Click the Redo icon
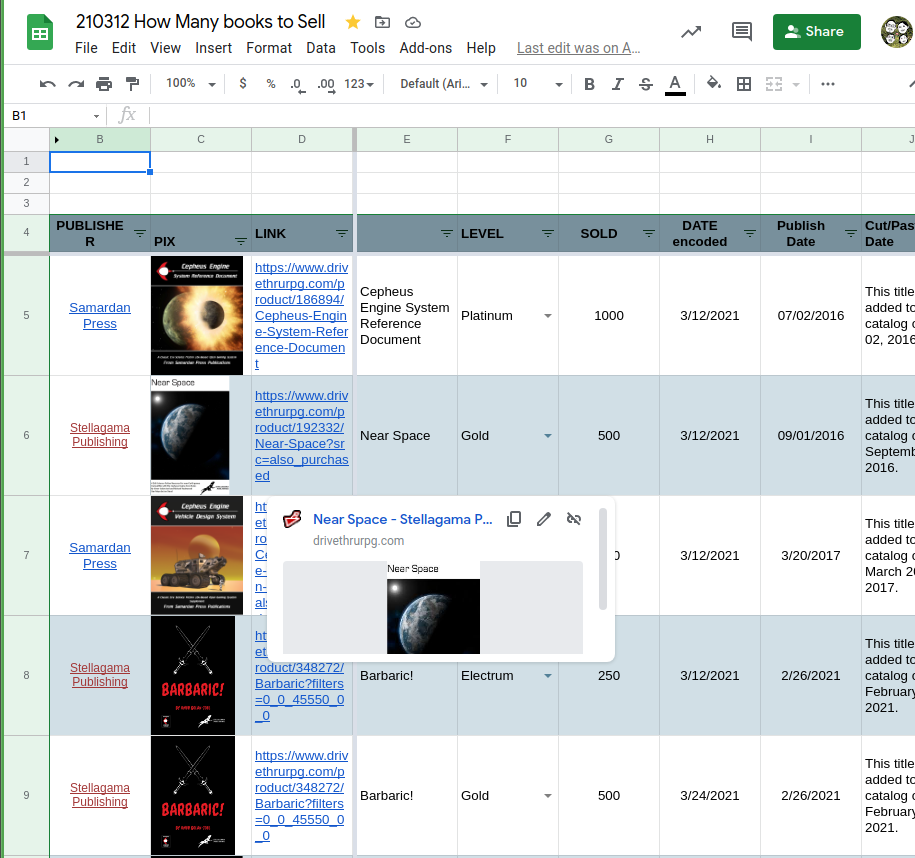This screenshot has height=858, width=915. (x=76, y=84)
